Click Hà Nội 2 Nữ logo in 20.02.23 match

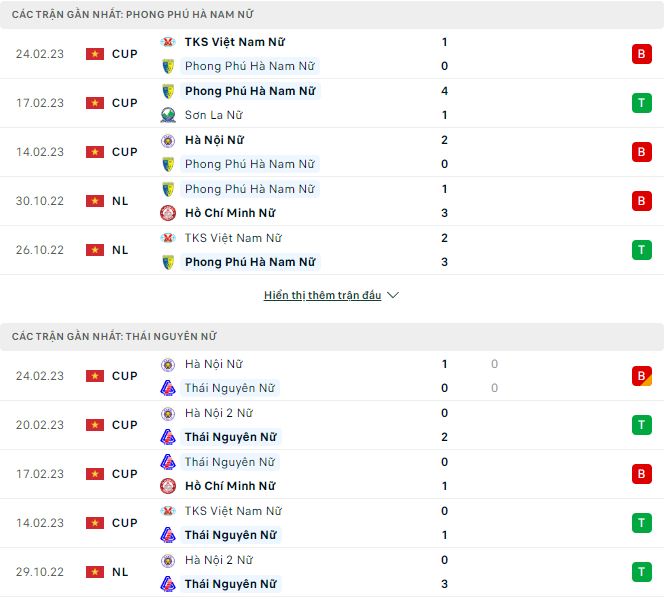point(168,413)
